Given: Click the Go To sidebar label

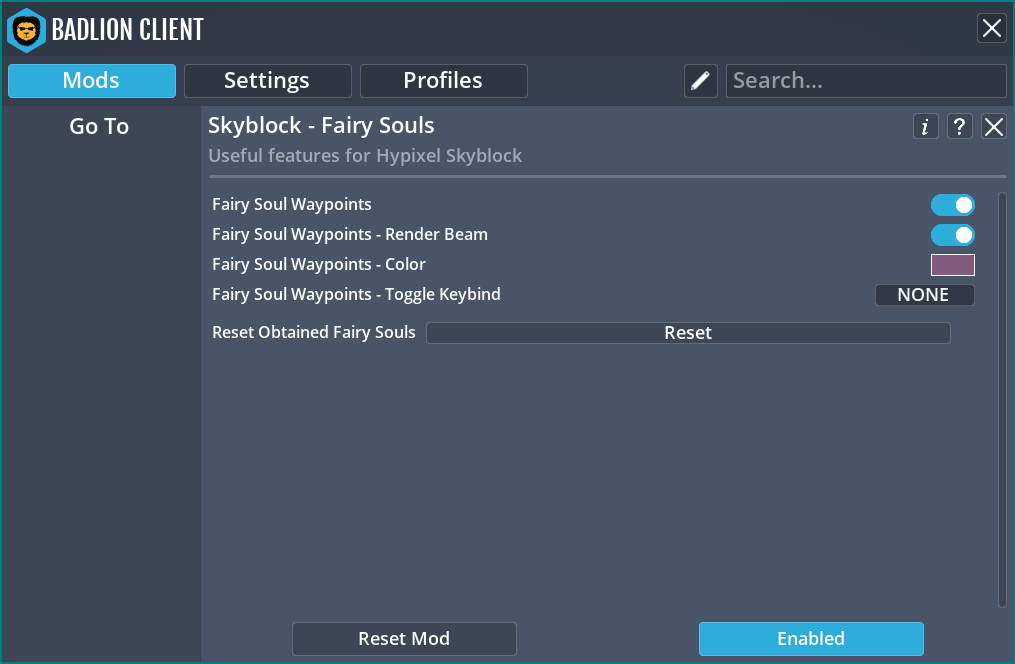Looking at the screenshot, I should tap(99, 126).
